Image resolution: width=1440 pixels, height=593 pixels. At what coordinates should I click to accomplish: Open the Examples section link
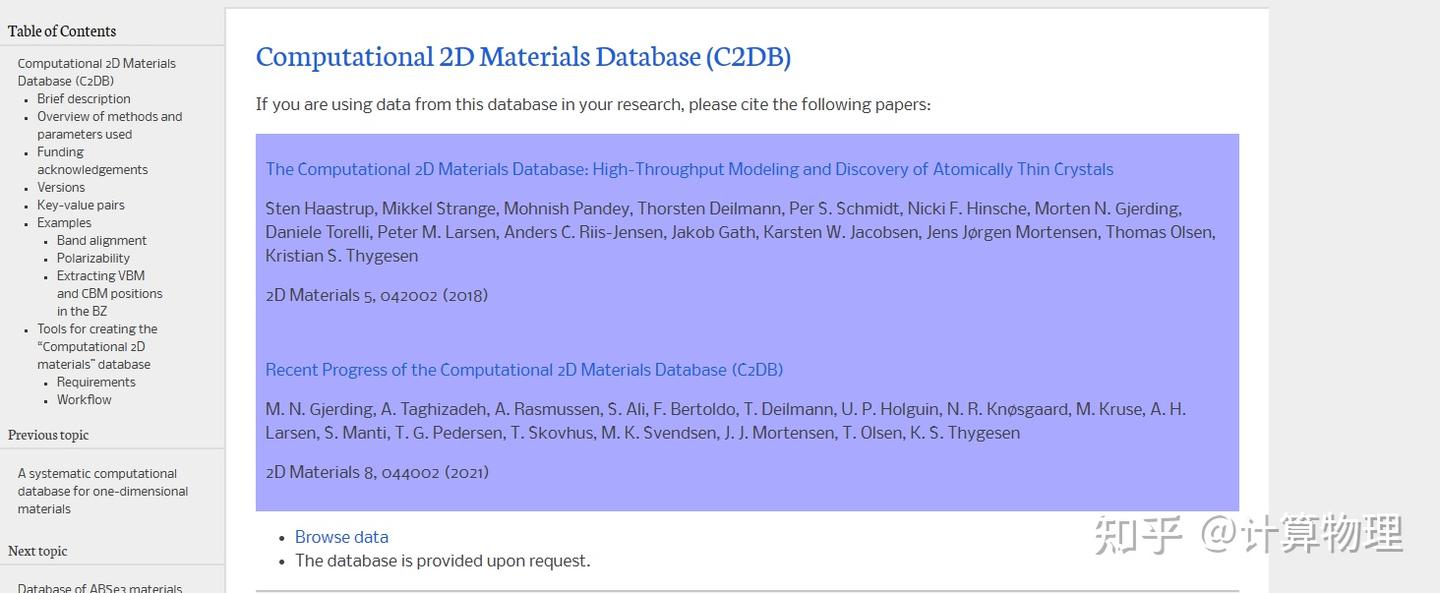point(64,223)
